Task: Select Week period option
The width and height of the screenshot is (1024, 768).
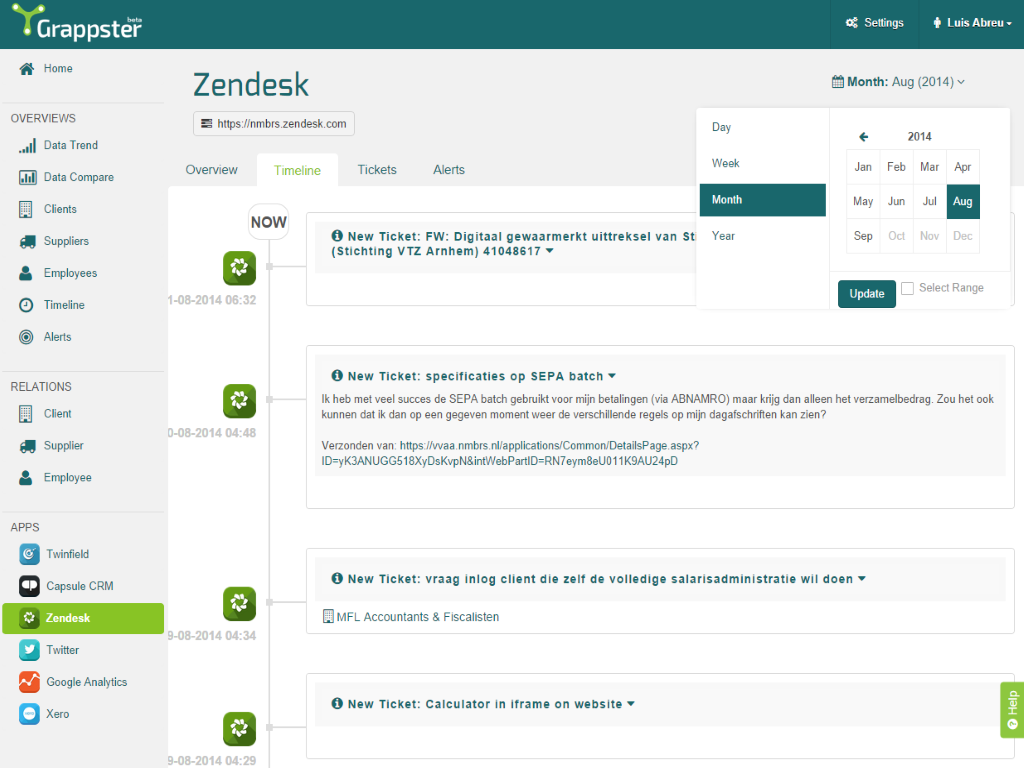Action: tap(726, 164)
